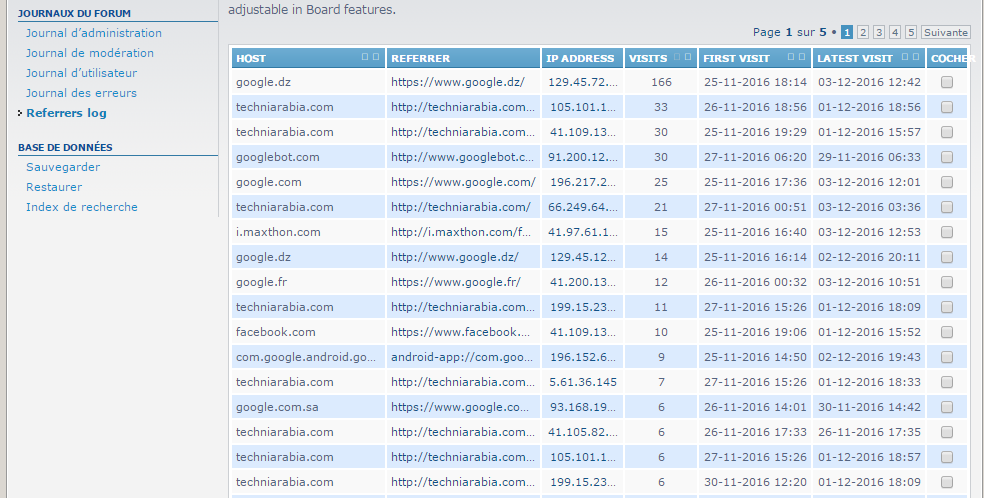Image resolution: width=984 pixels, height=498 pixels.
Task: Click the left sort icon in Latest Visit header
Action: click(x=905, y=57)
